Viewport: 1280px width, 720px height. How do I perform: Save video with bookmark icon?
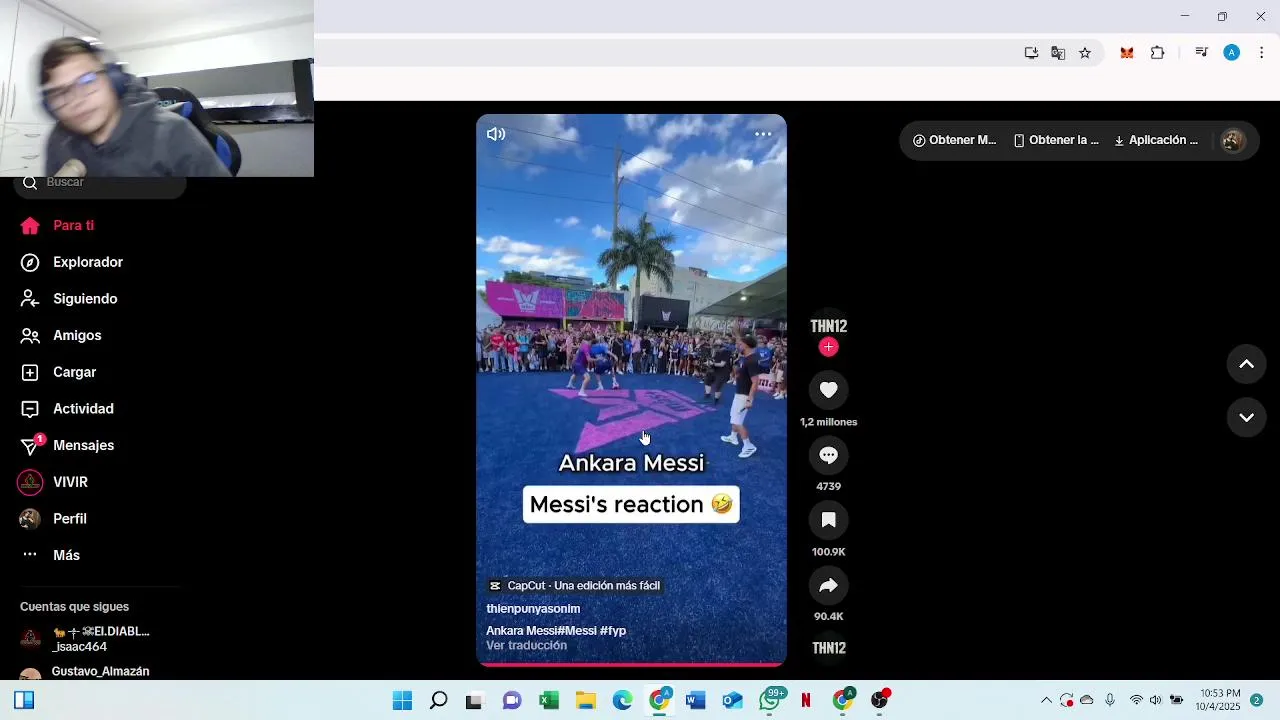click(x=828, y=520)
